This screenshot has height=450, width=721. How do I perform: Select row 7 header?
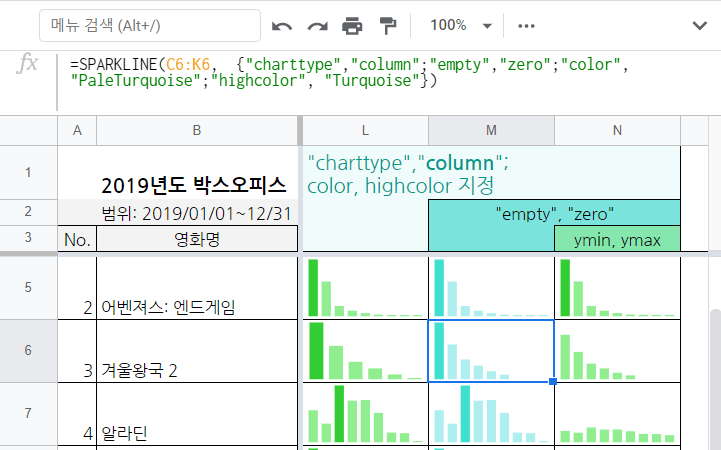[28, 413]
